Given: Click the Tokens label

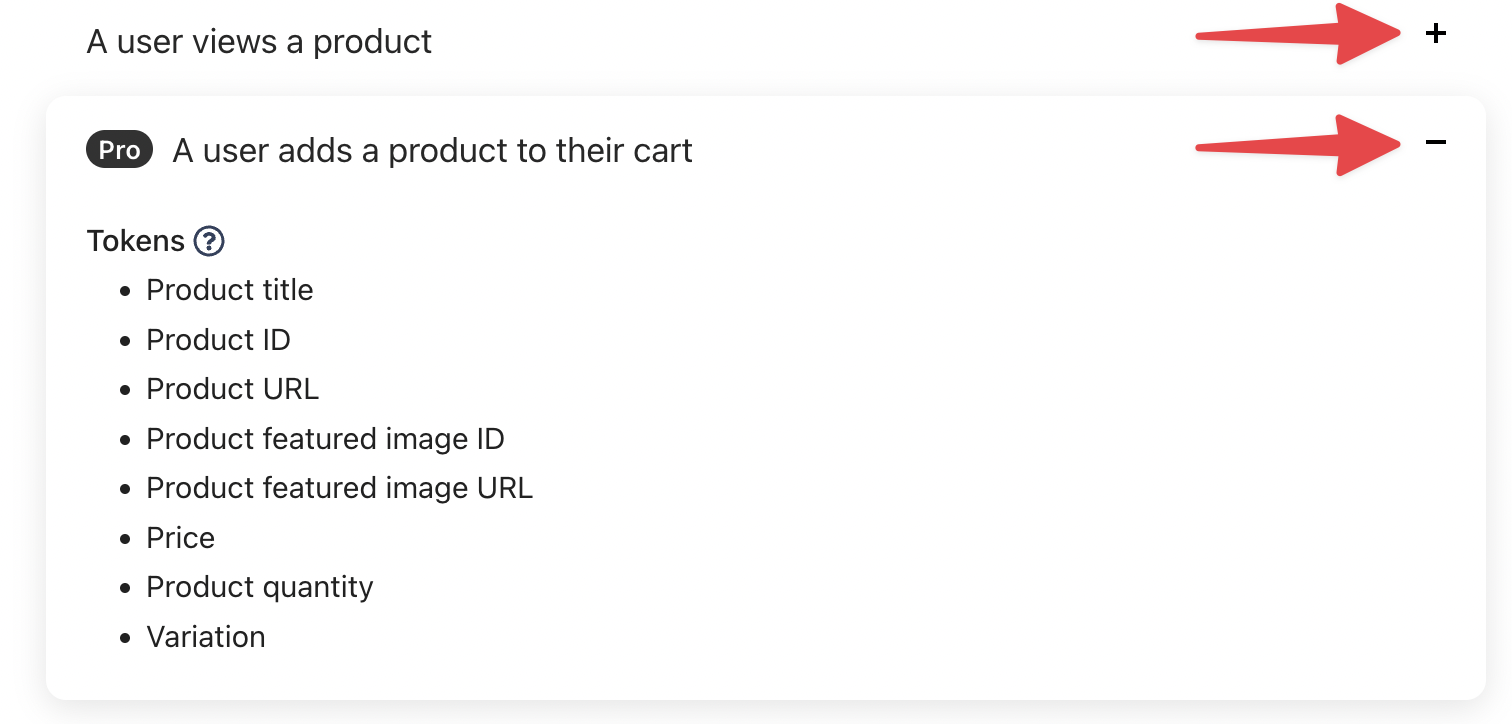Looking at the screenshot, I should coord(135,241).
